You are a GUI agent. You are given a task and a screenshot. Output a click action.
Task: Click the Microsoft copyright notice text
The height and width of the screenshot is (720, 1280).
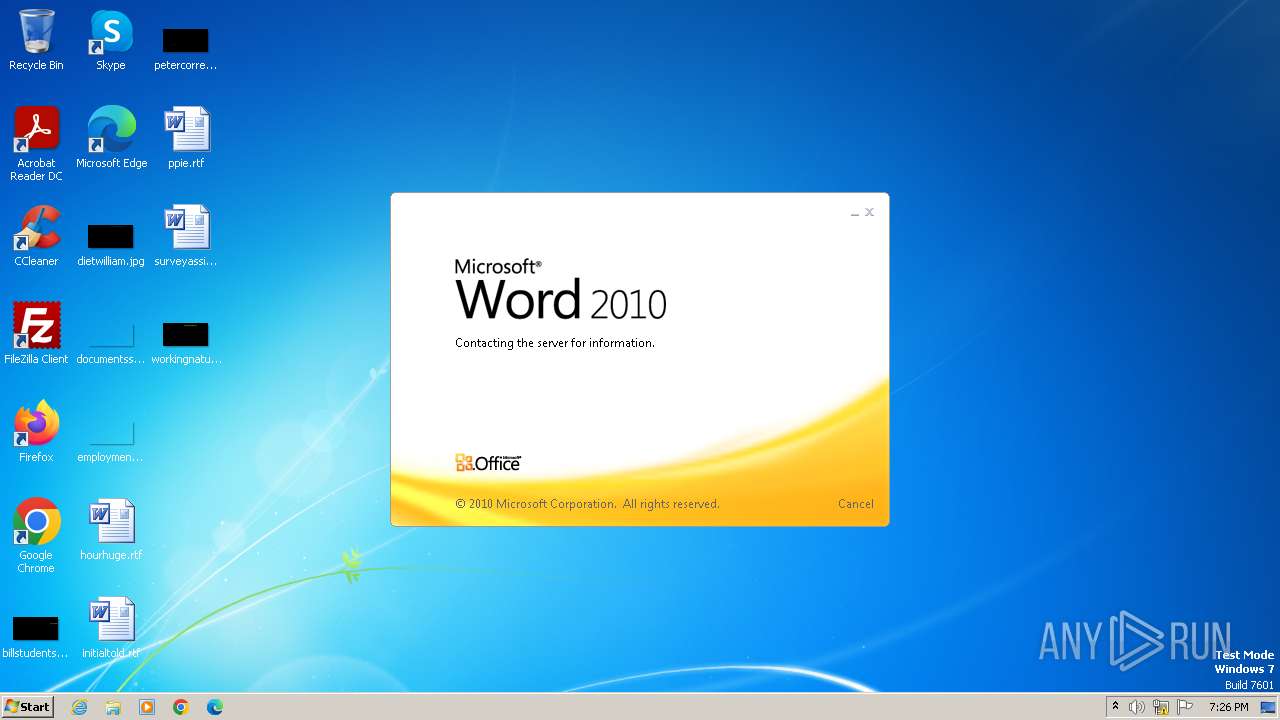587,504
